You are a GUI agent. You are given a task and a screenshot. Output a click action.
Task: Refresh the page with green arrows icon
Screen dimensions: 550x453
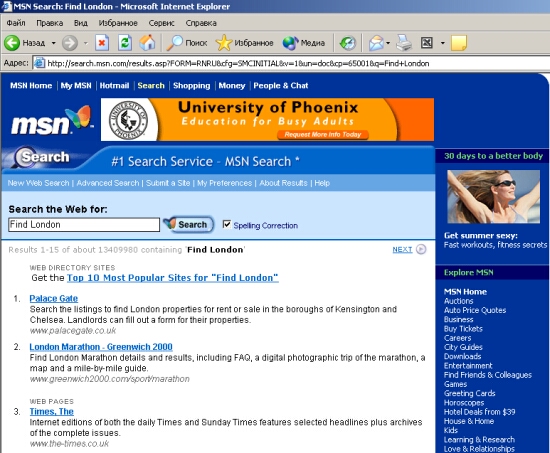tap(125, 43)
